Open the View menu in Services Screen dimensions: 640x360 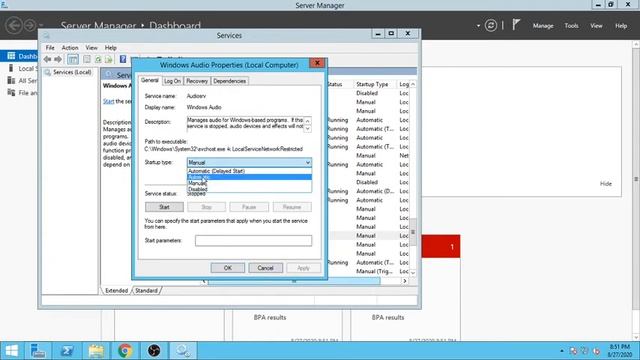pyautogui.click(x=91, y=48)
